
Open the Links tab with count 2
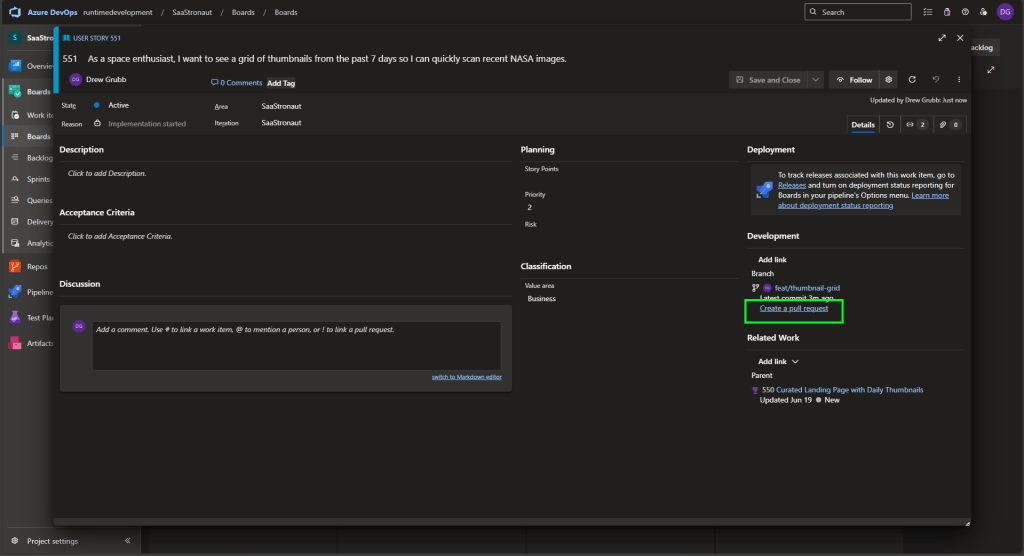point(916,125)
